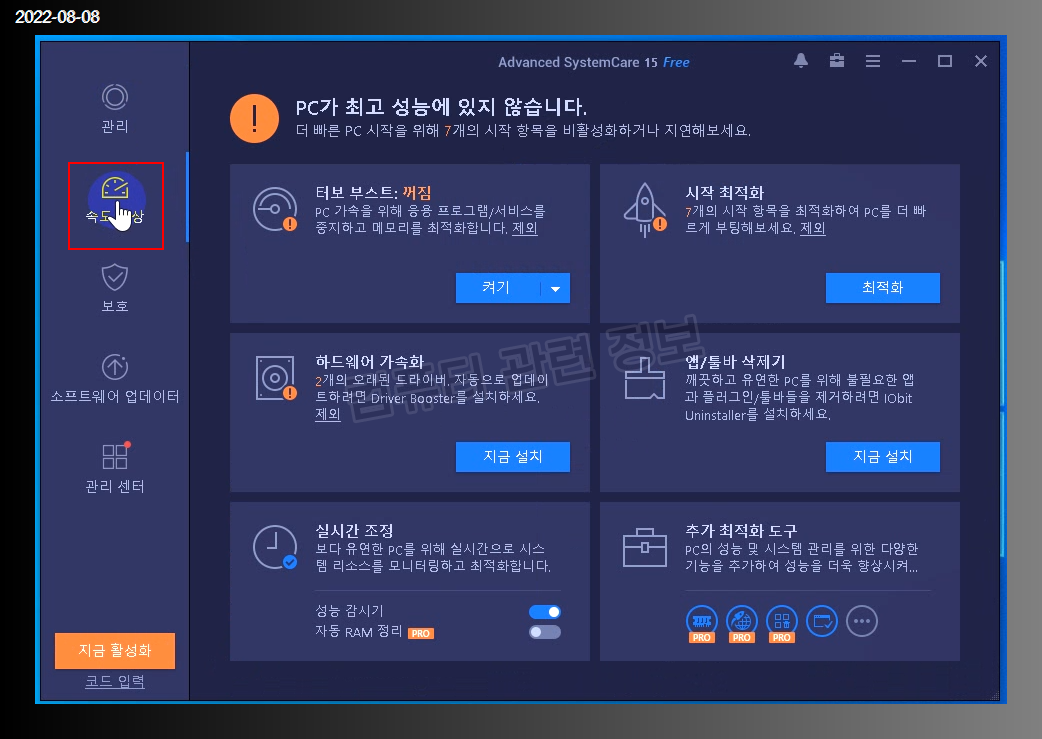Turn on Turbo Boost with 켜기 button
The image size is (1042, 739).
(x=496, y=288)
